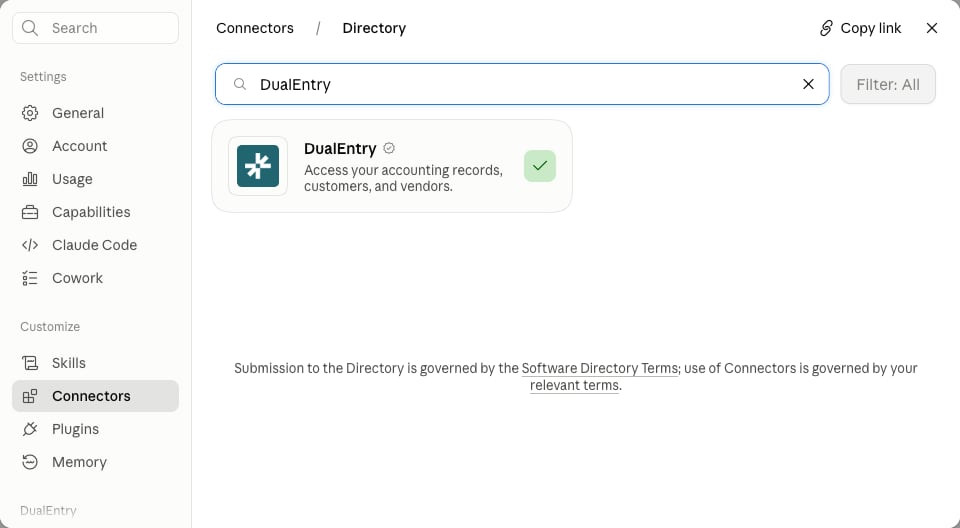Select the Connectors sidebar item

[96, 396]
